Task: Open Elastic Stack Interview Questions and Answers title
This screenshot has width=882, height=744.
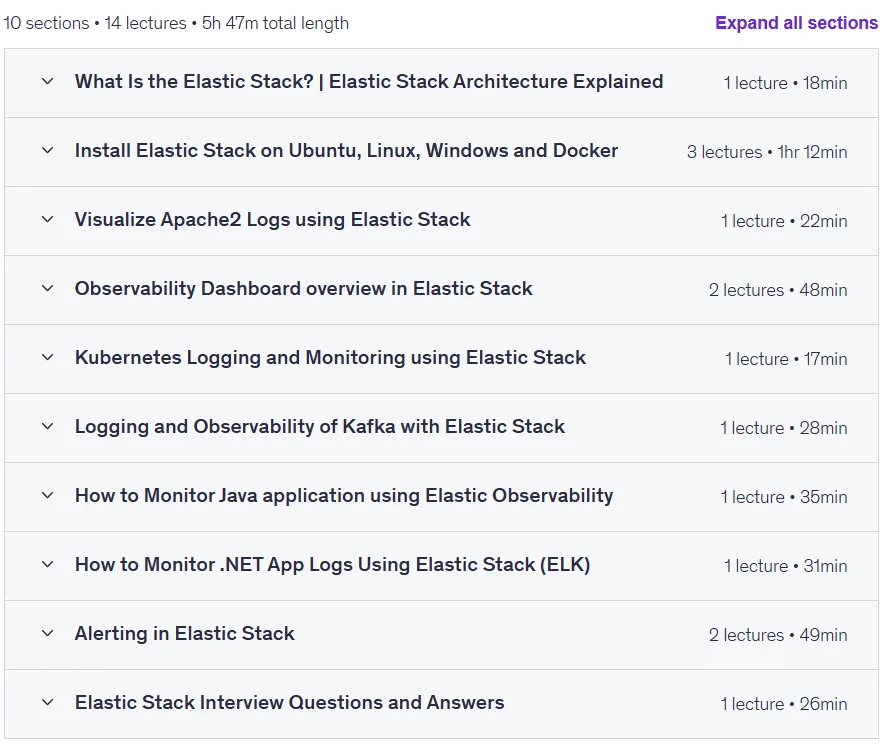Action: pos(290,702)
